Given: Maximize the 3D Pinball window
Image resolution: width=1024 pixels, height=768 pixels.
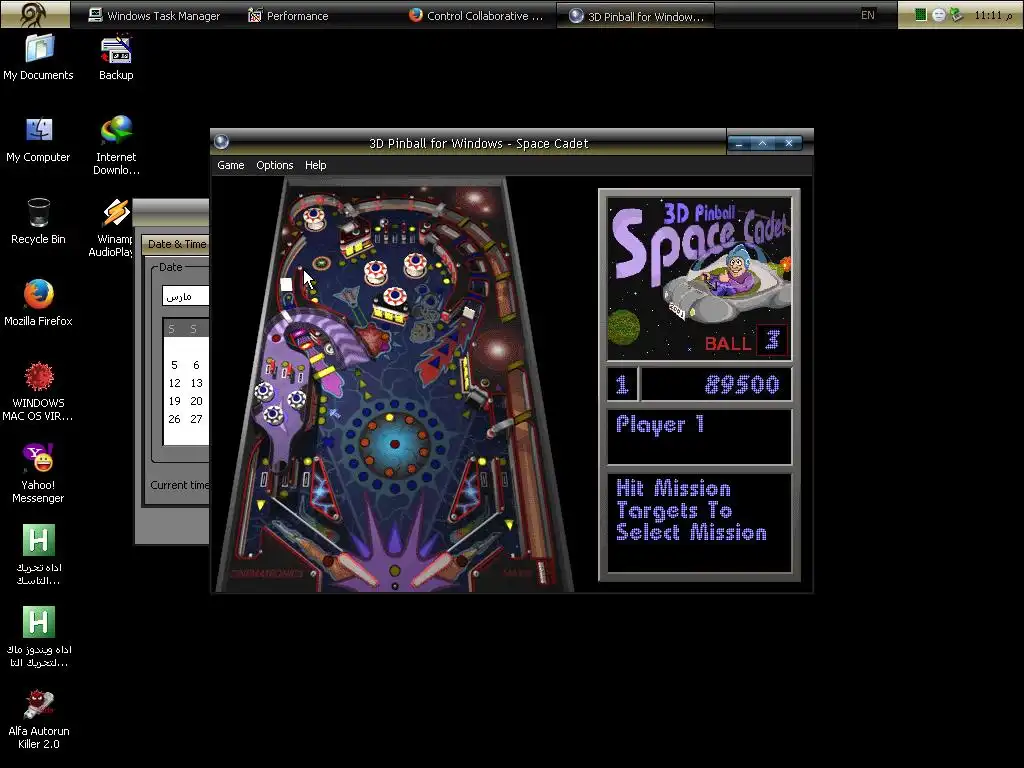Looking at the screenshot, I should pos(763,143).
